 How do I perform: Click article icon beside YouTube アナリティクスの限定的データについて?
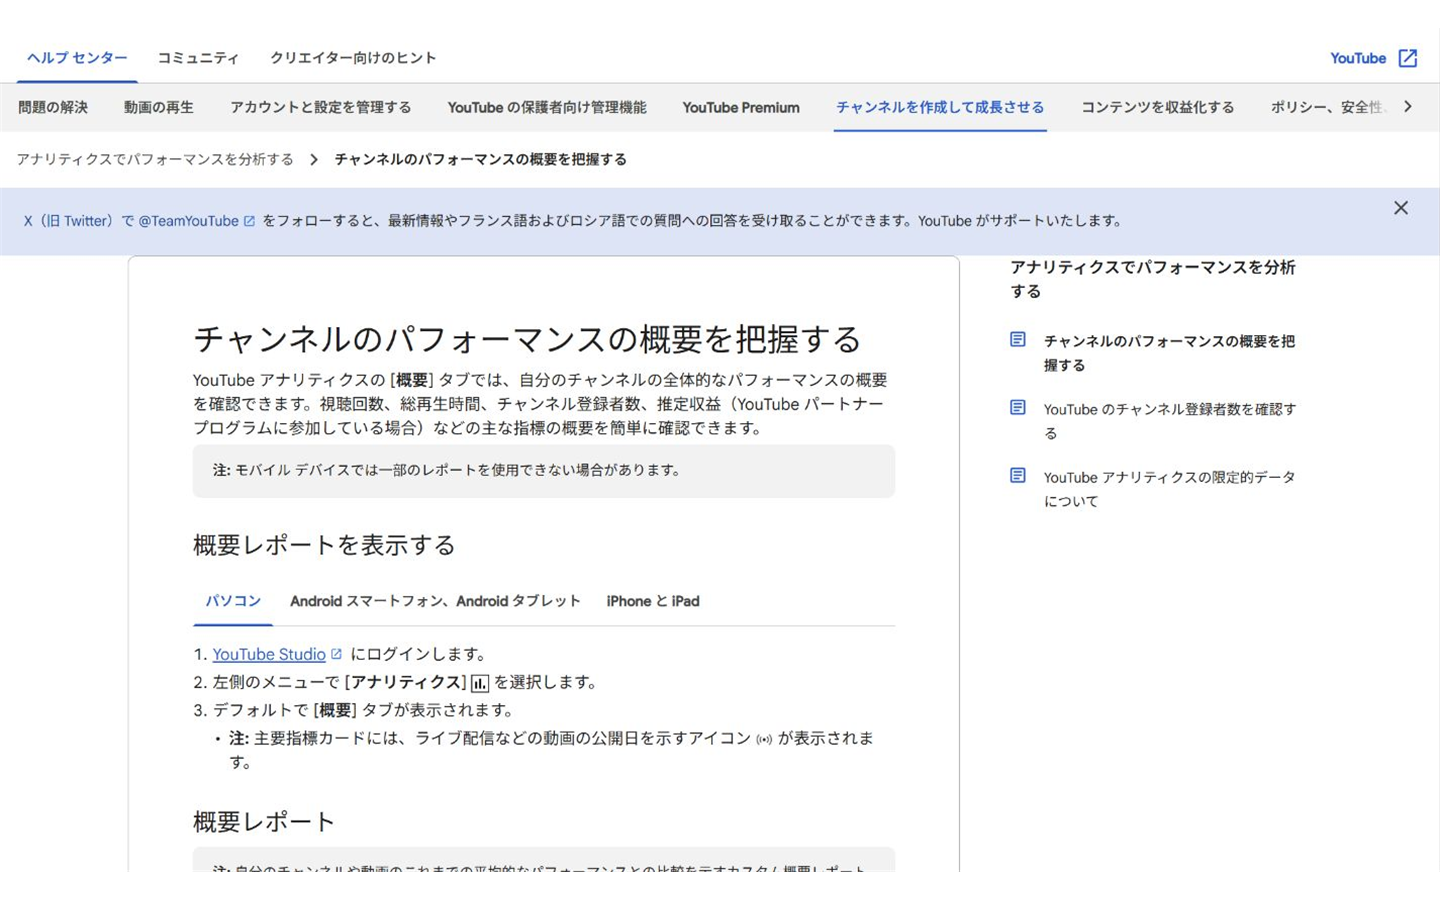1018,476
